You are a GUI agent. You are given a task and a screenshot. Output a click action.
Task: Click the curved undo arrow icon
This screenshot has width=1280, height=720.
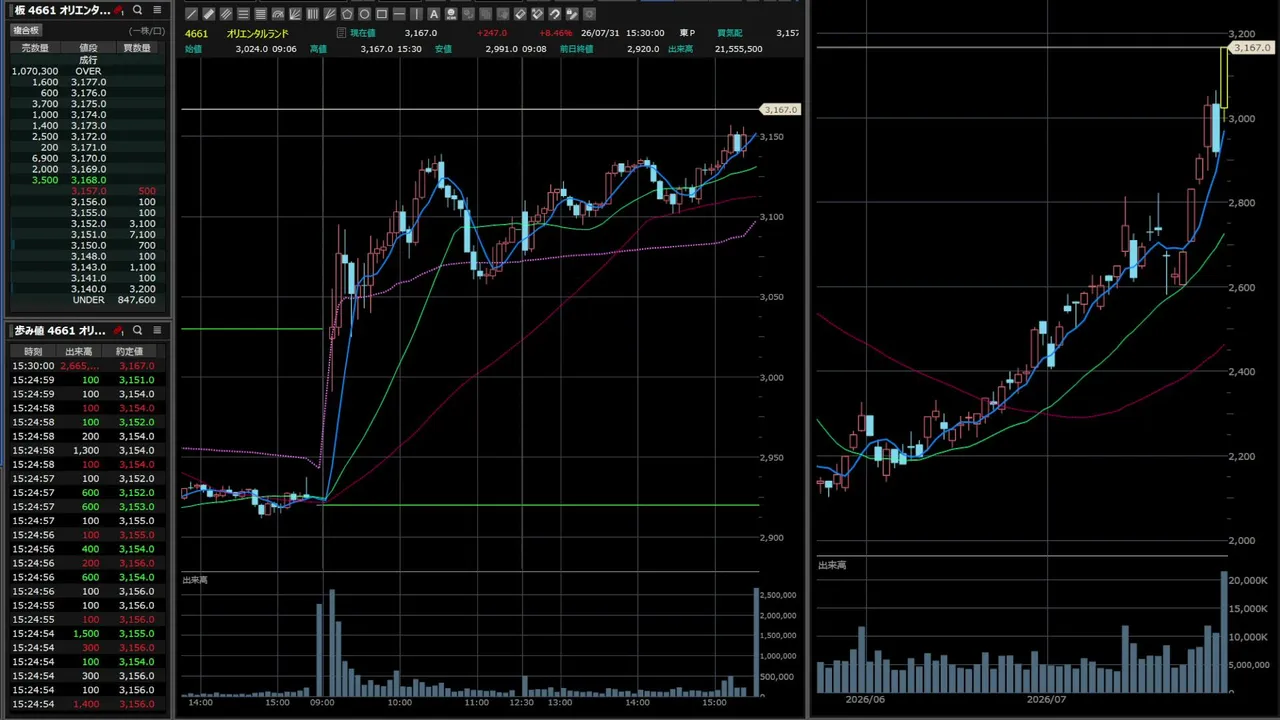(555, 14)
